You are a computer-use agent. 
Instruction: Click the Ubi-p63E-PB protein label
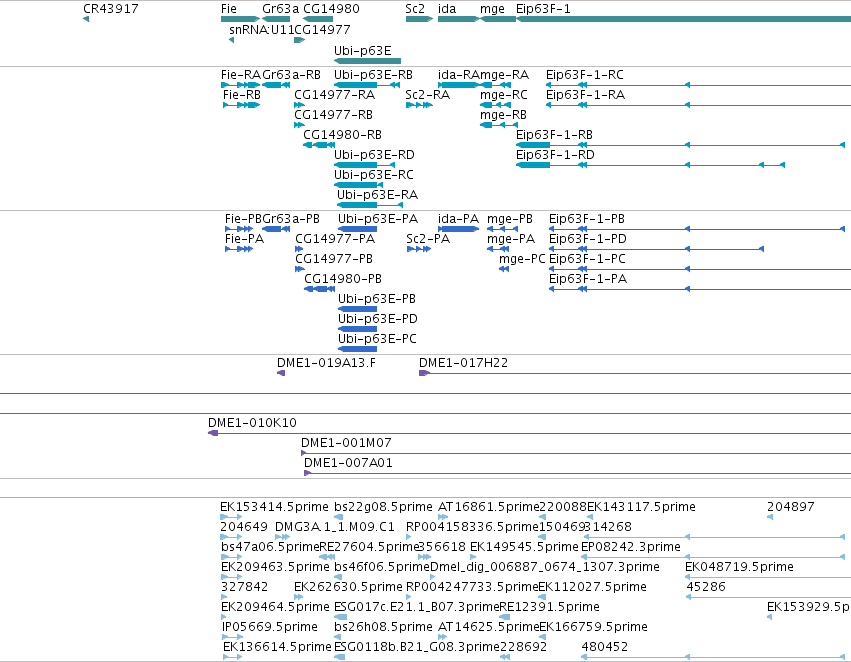coord(377,299)
